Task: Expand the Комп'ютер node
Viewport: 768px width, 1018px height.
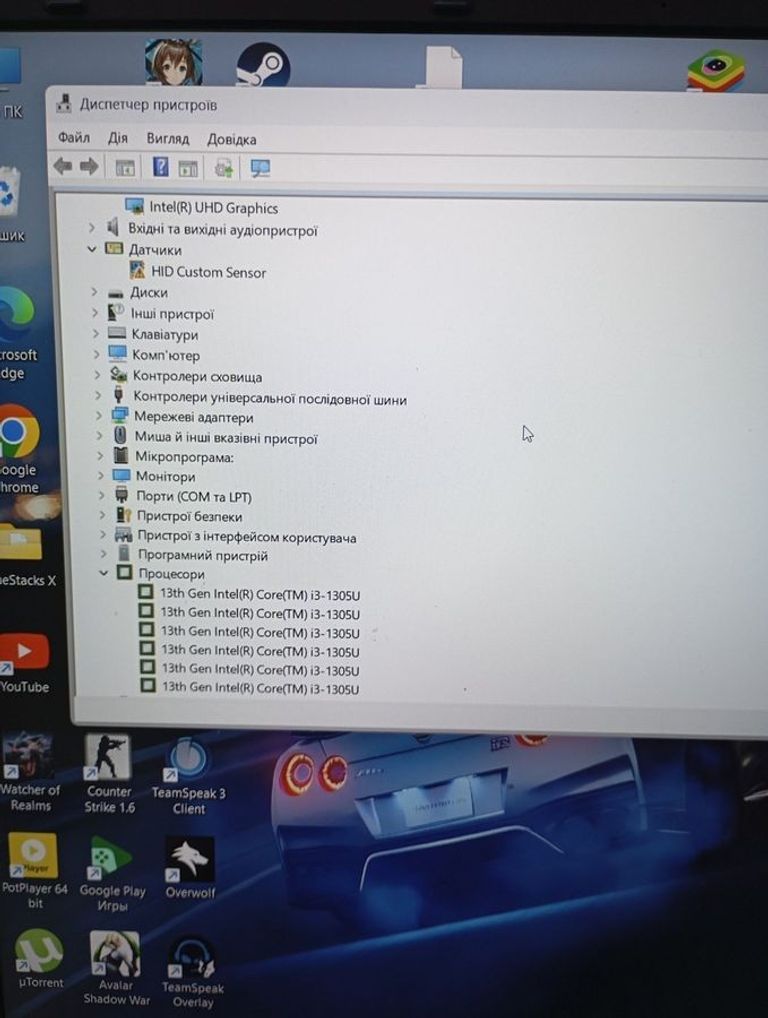Action: coord(97,354)
